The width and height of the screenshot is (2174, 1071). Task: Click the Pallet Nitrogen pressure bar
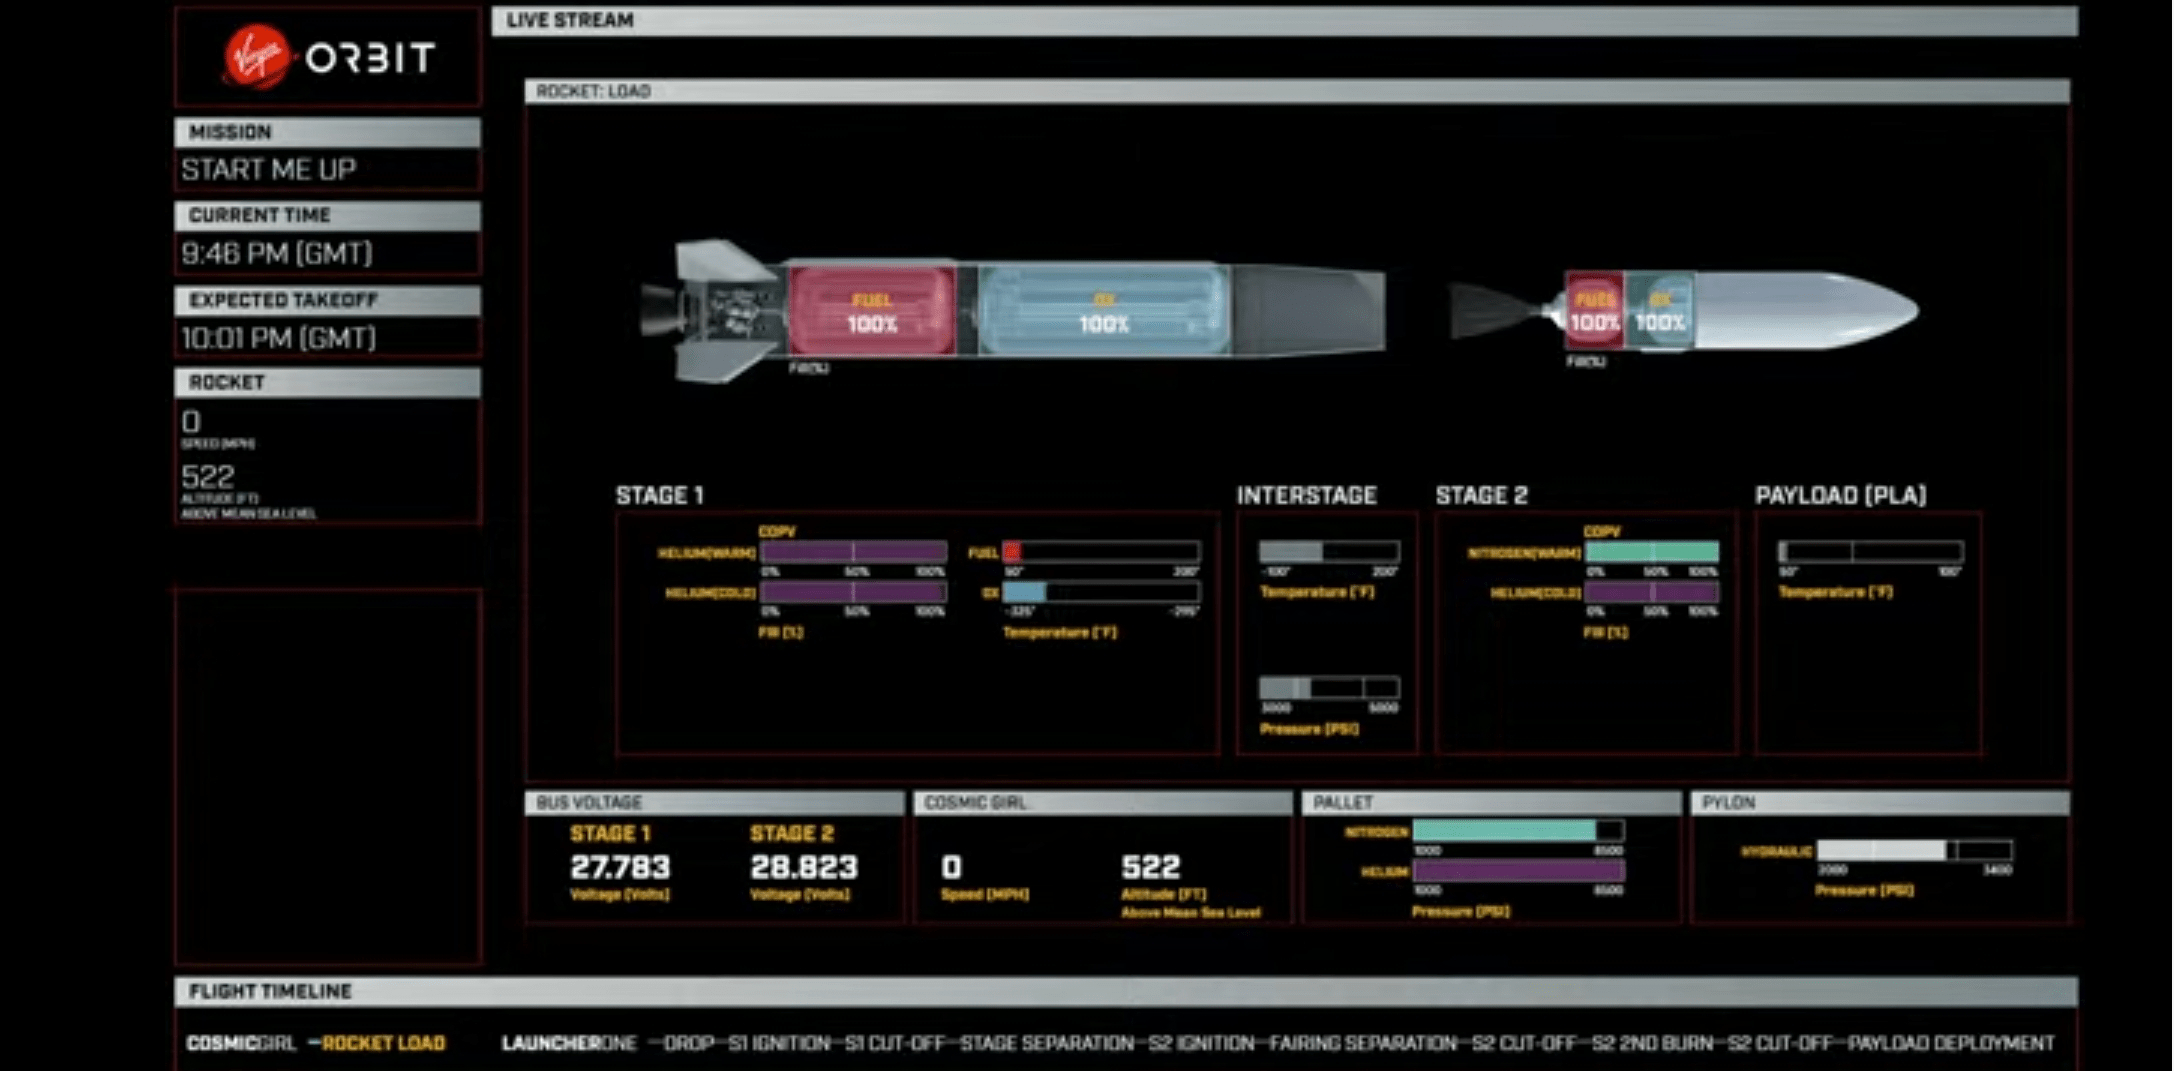[1518, 830]
